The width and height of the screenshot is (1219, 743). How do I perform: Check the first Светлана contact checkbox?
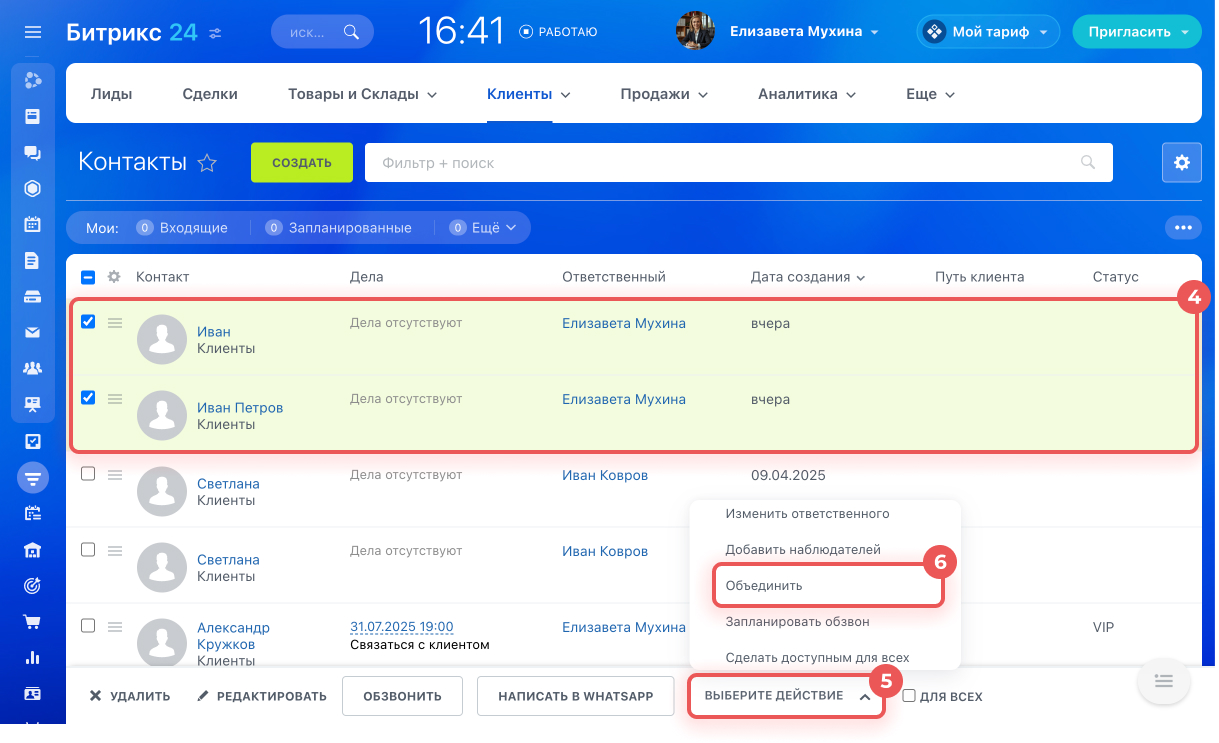tap(88, 474)
